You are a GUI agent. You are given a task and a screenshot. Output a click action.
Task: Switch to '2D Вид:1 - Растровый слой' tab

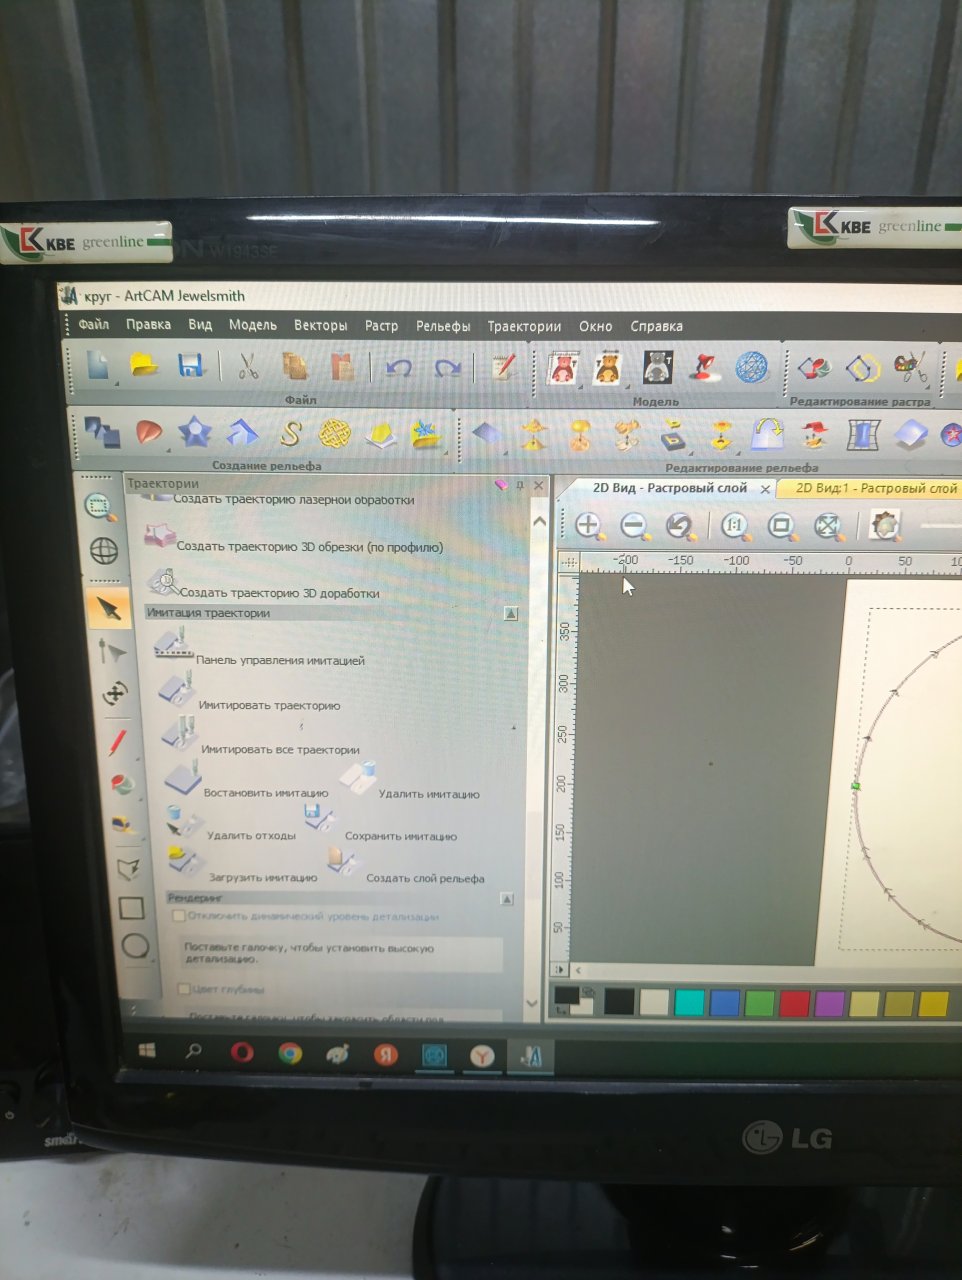pos(874,488)
